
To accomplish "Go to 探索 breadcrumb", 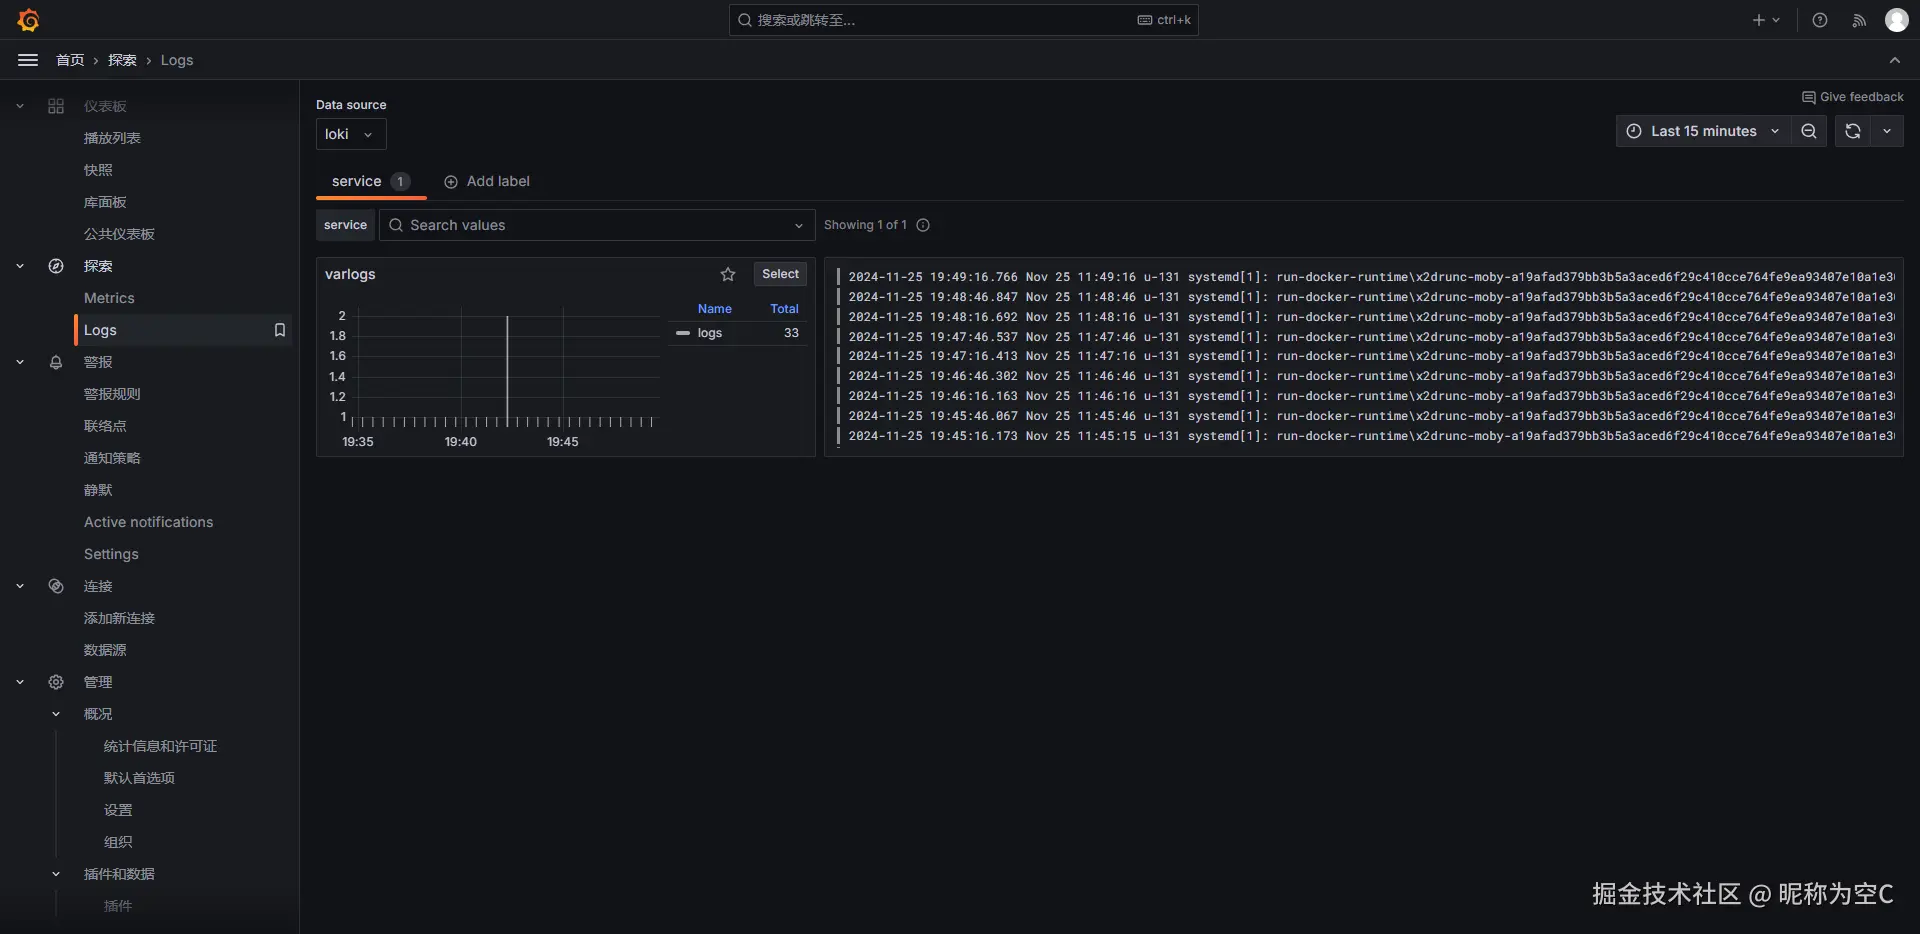I will (122, 60).
